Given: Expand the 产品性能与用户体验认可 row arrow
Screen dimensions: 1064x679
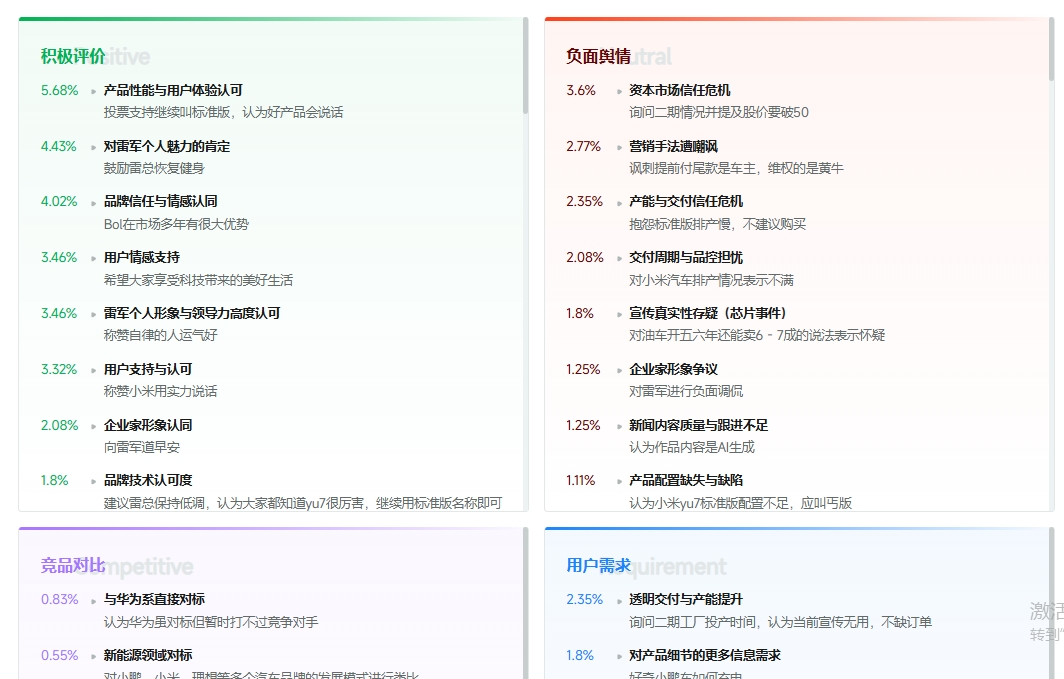Looking at the screenshot, I should [94, 91].
